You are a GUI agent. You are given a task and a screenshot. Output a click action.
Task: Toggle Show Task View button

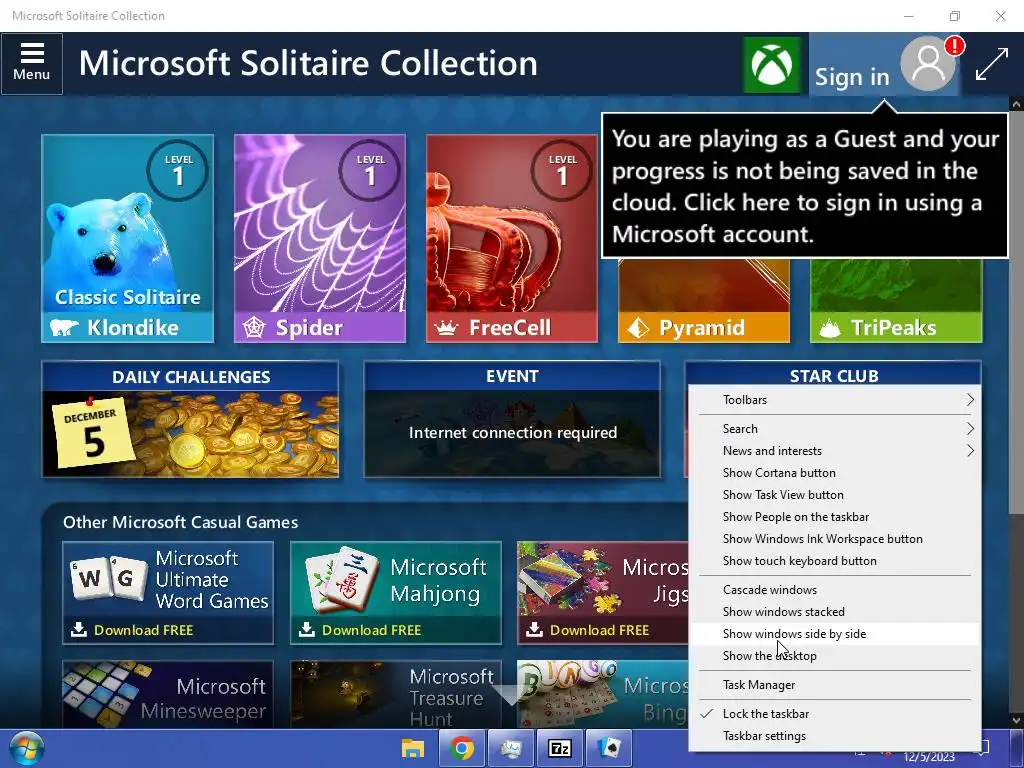point(835,495)
